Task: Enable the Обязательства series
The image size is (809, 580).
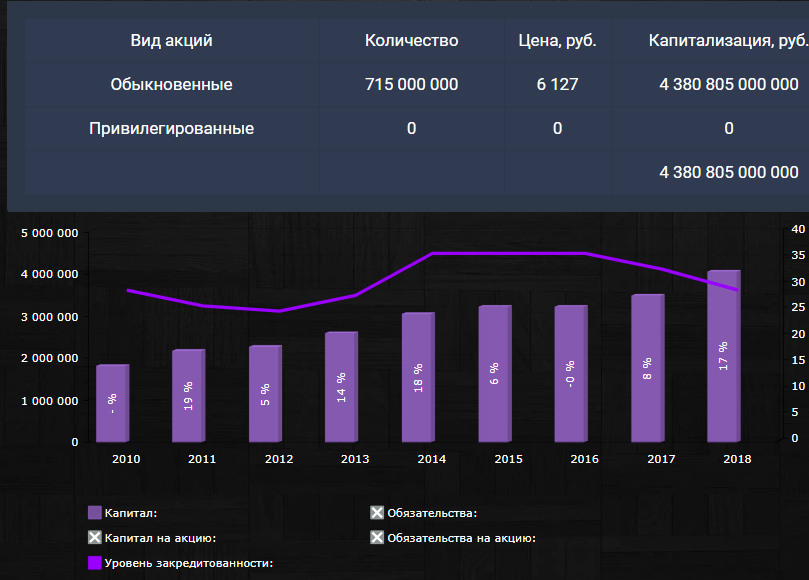Action: 376,512
